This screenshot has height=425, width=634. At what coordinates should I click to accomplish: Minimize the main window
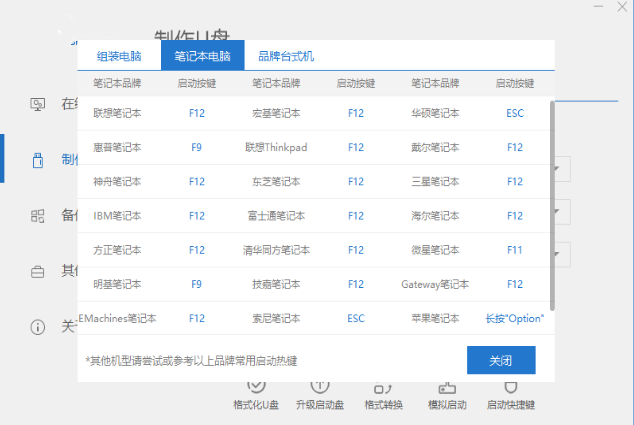click(x=598, y=6)
